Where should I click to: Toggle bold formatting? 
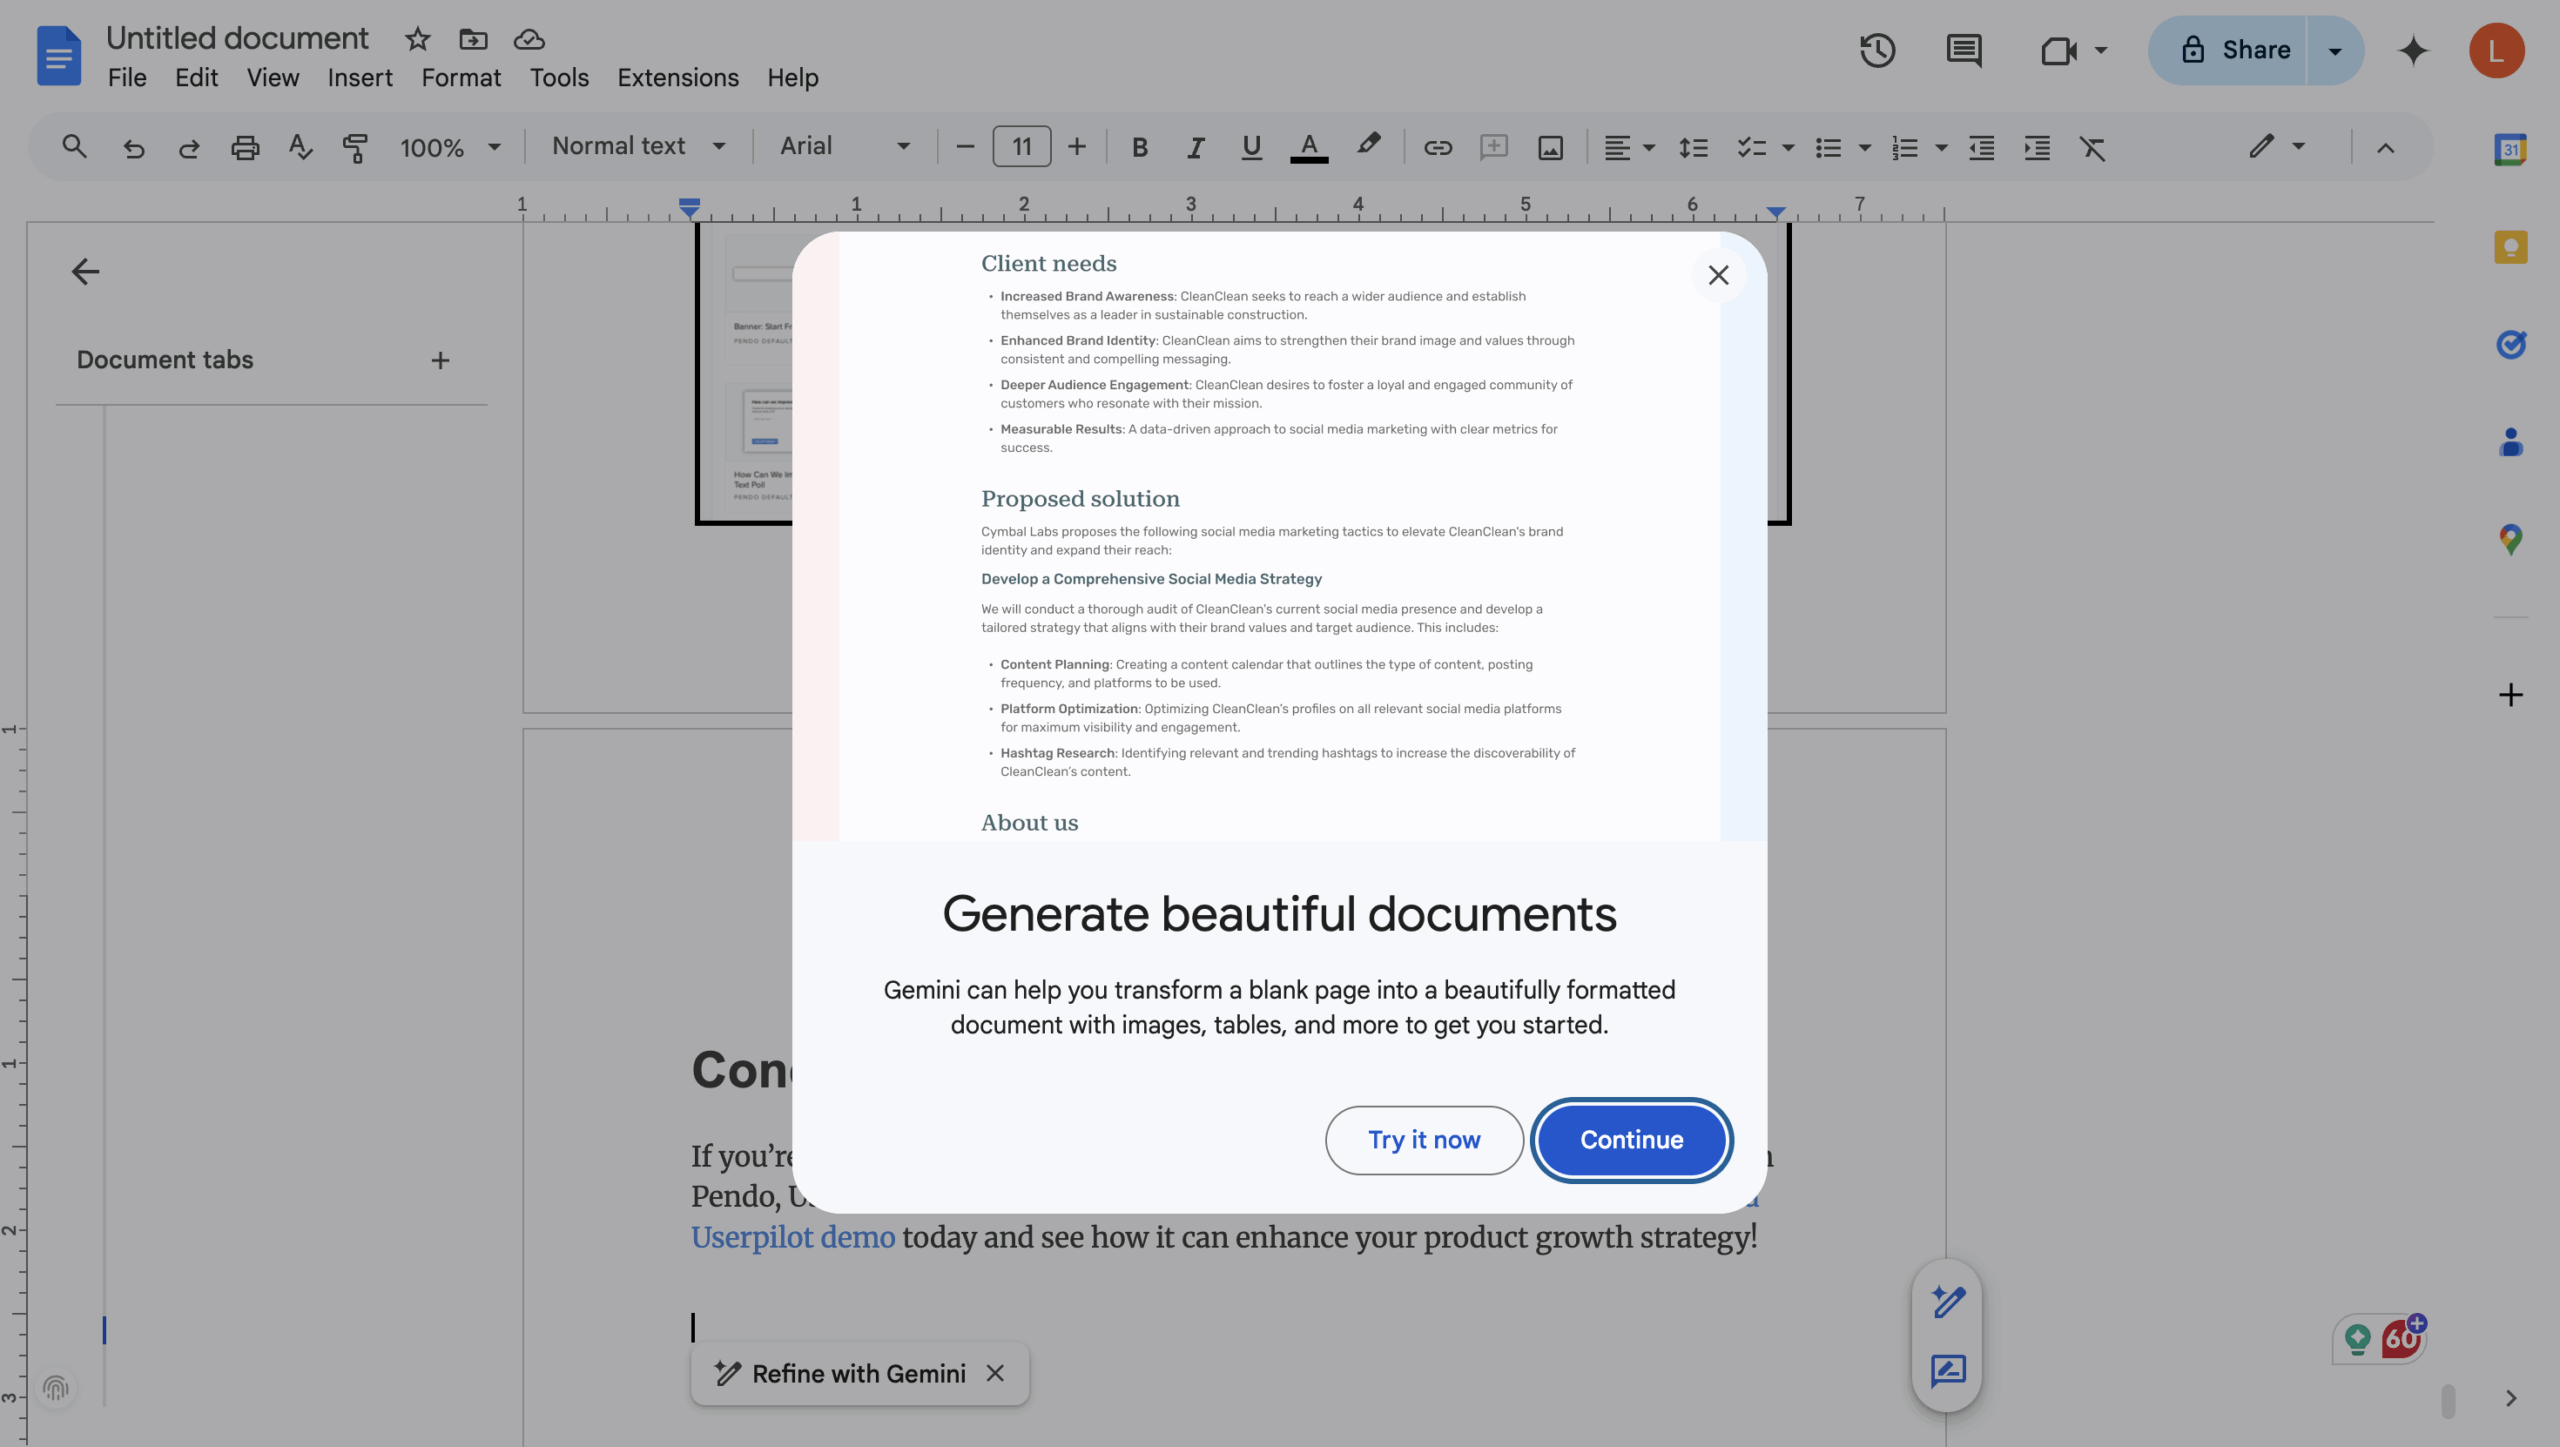(1138, 147)
